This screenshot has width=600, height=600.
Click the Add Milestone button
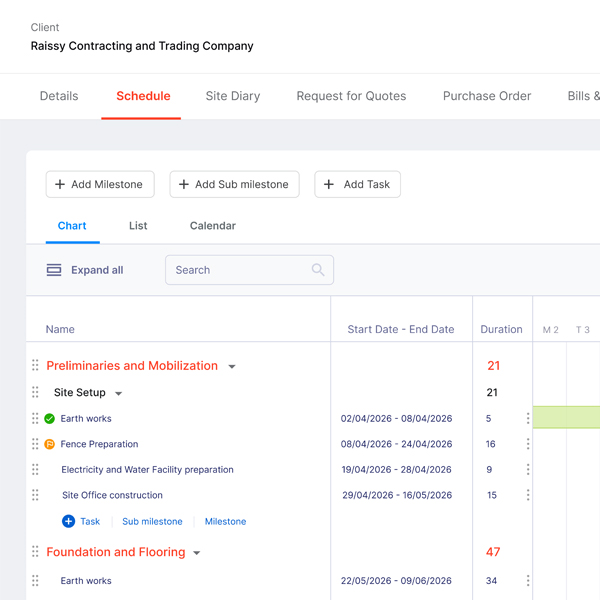tap(99, 184)
